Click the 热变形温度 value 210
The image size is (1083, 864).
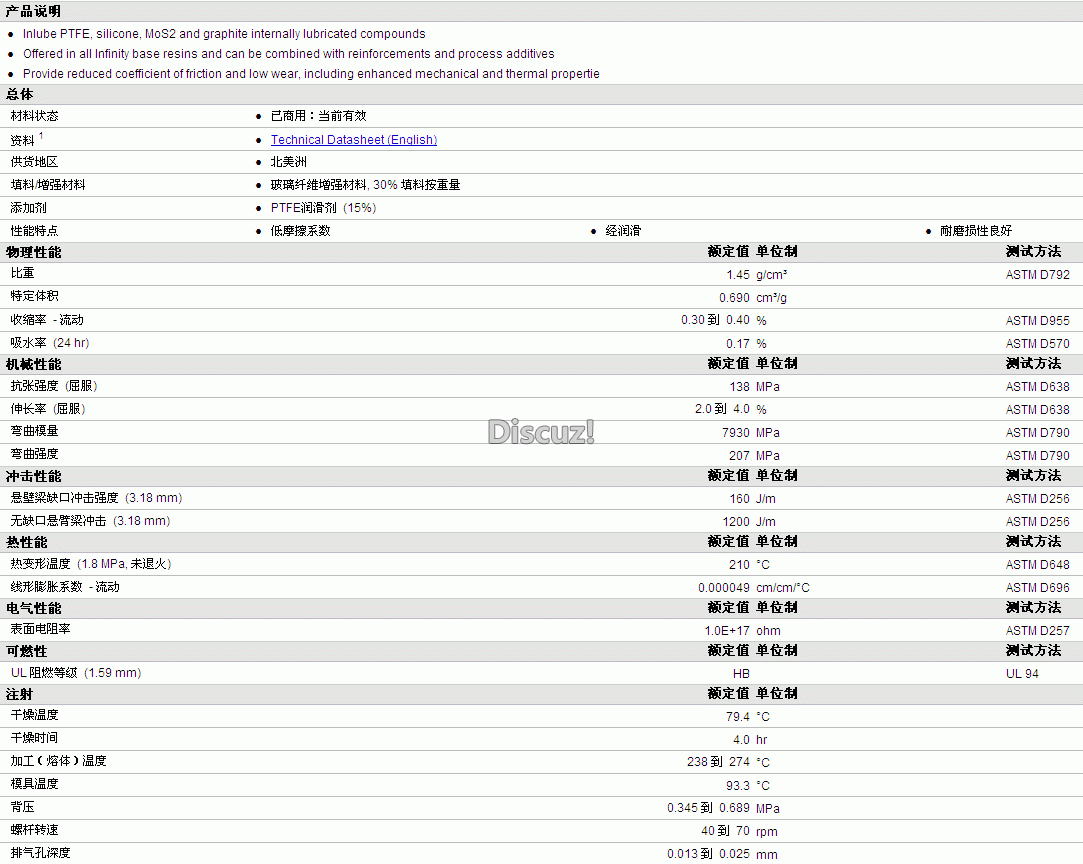739,564
